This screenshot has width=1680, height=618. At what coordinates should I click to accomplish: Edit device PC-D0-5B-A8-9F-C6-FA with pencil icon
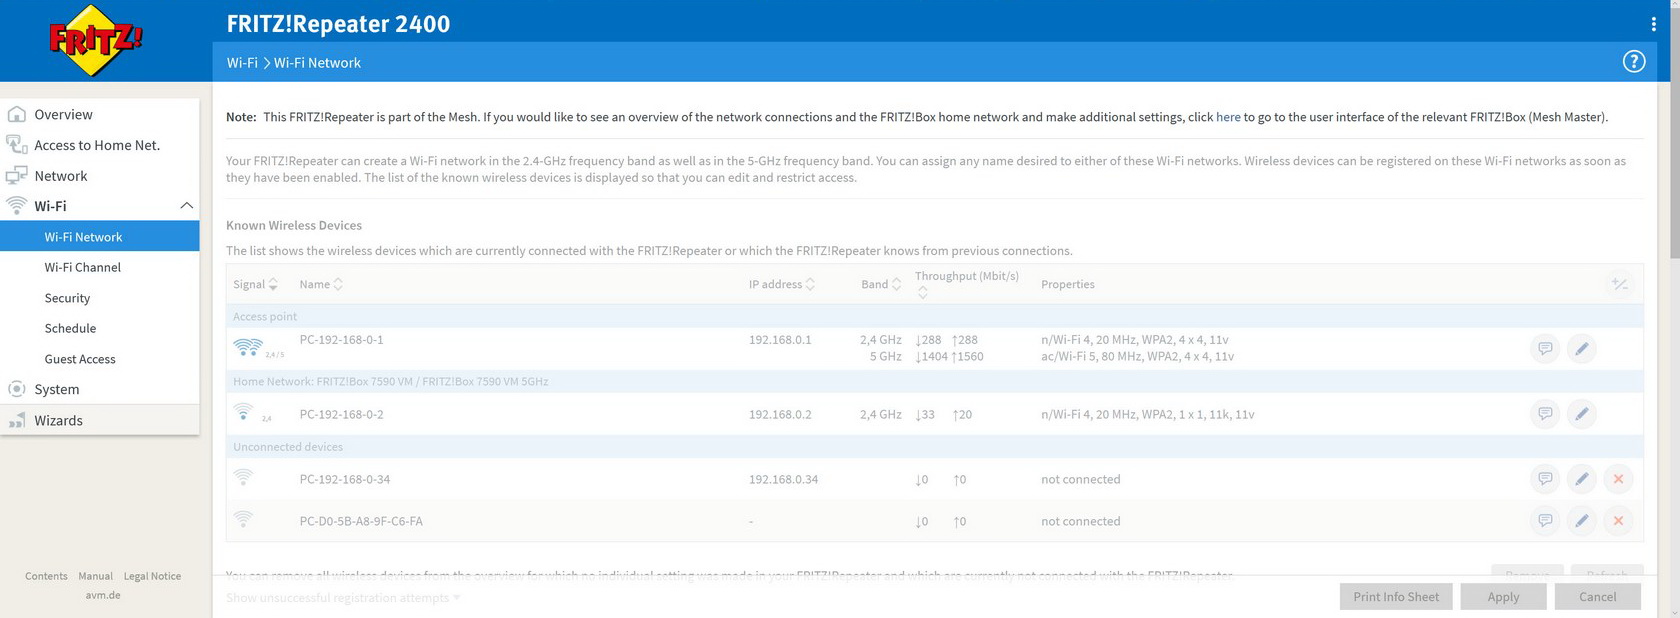(x=1581, y=521)
